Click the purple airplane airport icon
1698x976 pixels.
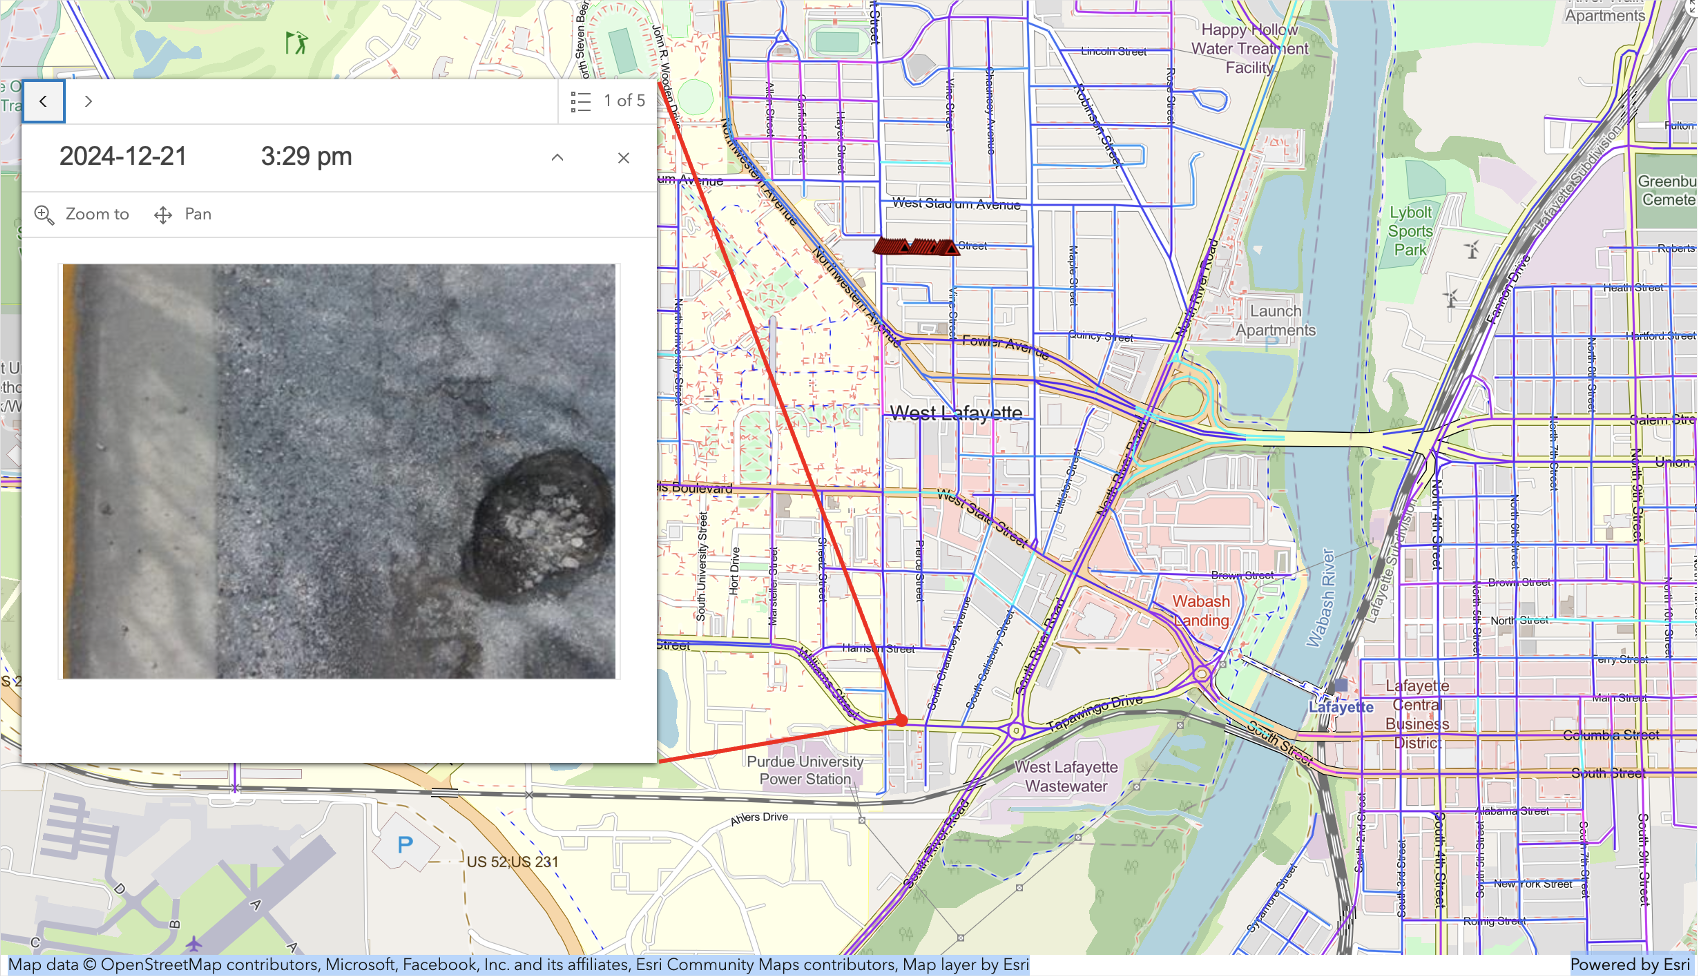coord(193,943)
